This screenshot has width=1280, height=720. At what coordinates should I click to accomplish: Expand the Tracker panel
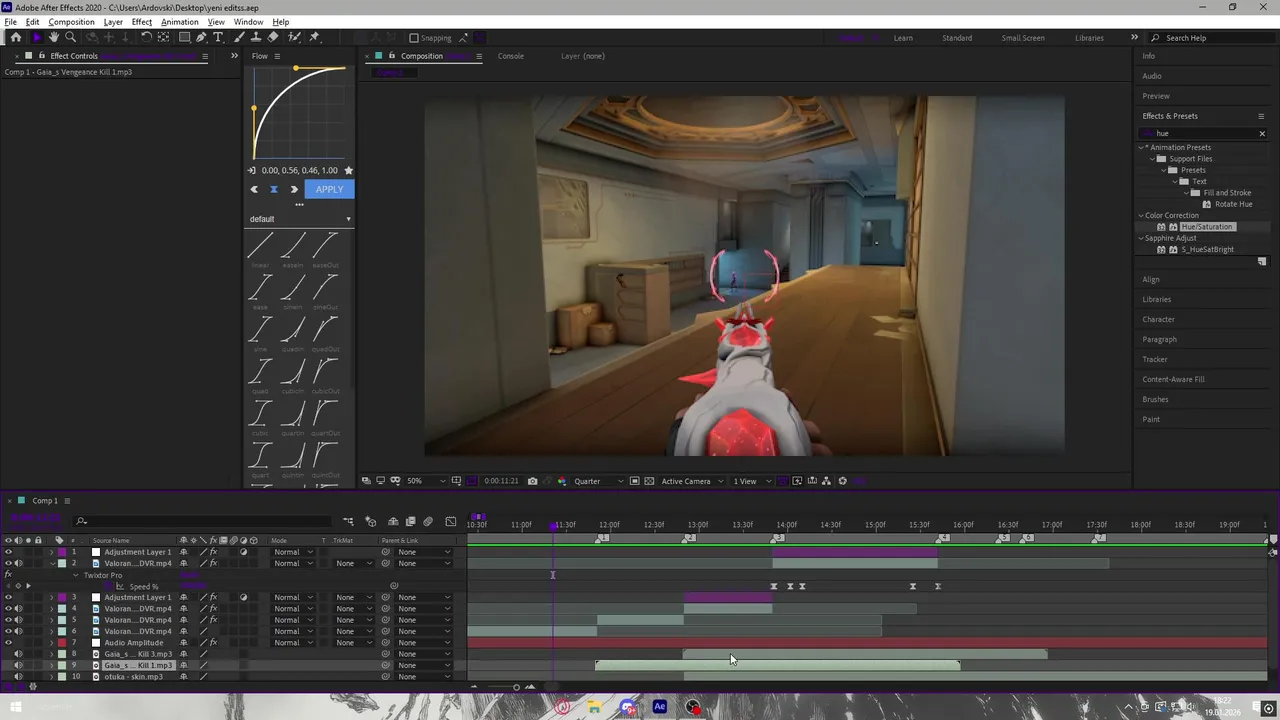point(1155,359)
